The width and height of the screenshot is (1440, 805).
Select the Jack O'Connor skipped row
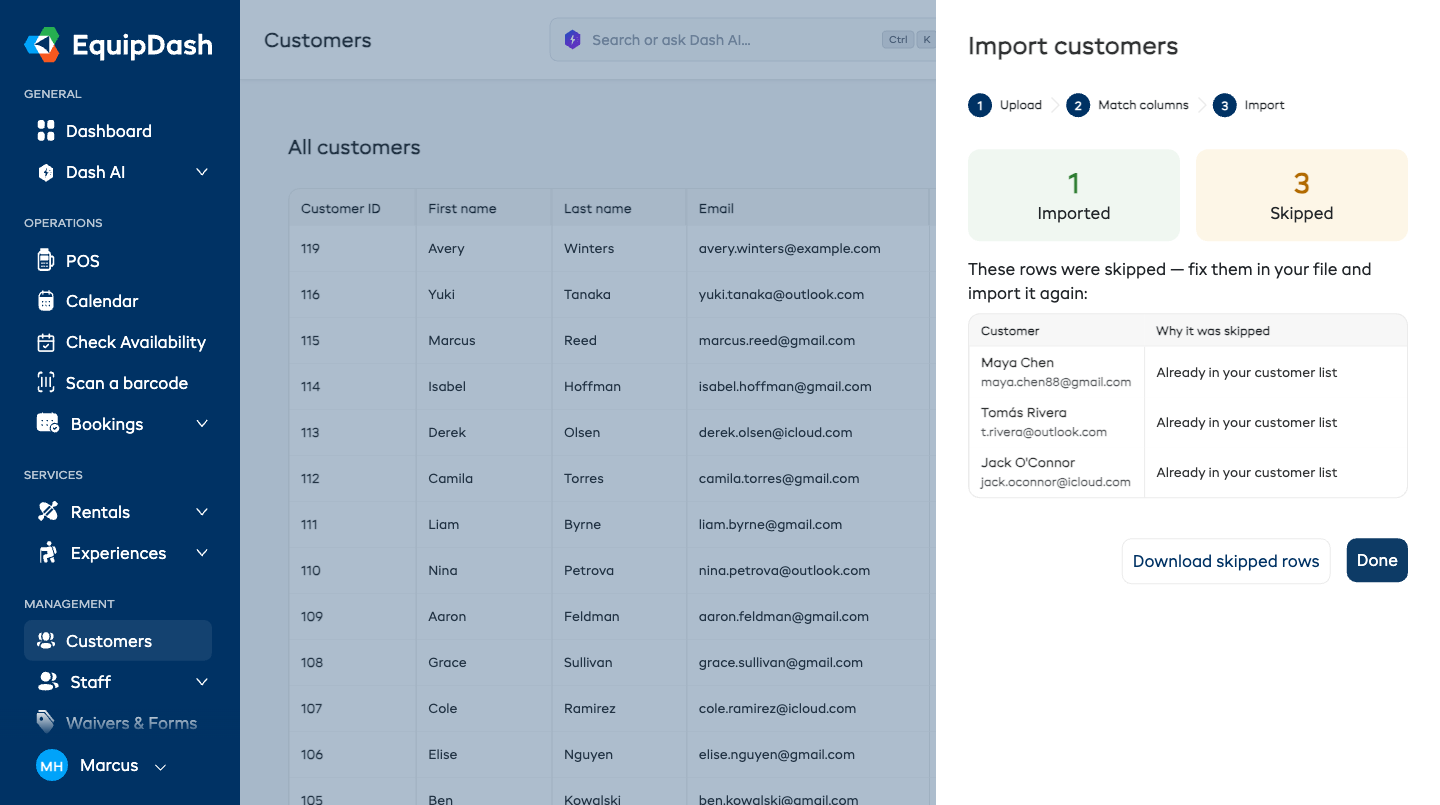pyautogui.click(x=1188, y=472)
